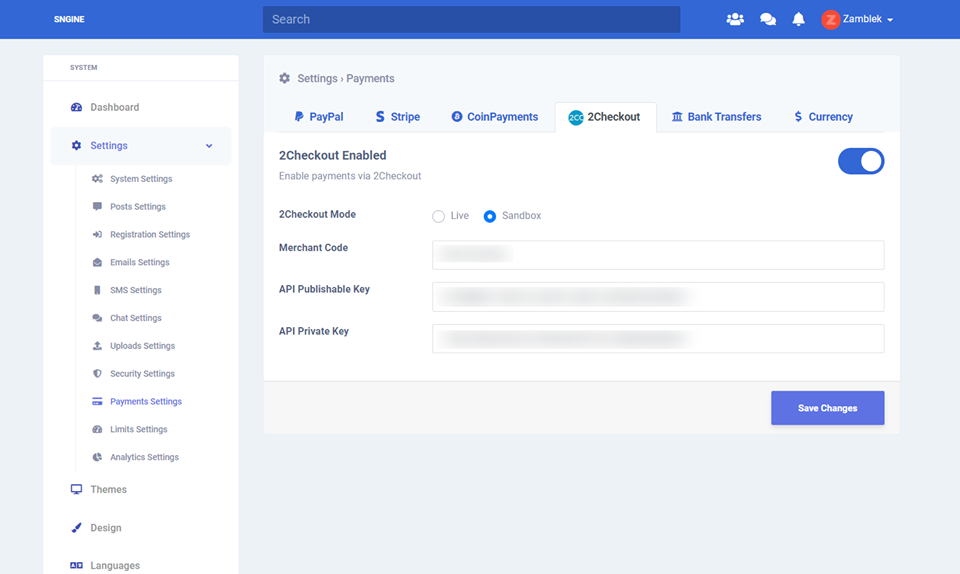Screen dimensions: 960x574
Task: Switch to the Currency tab
Action: (x=823, y=117)
